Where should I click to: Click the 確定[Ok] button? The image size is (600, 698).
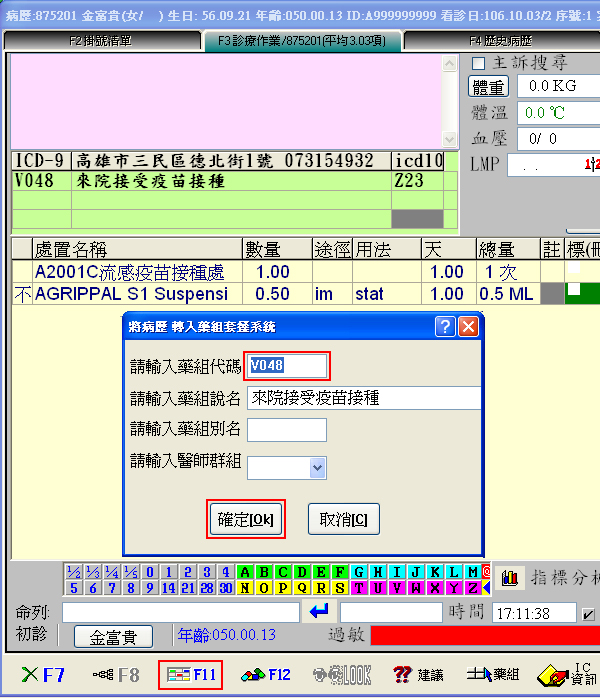(246, 520)
